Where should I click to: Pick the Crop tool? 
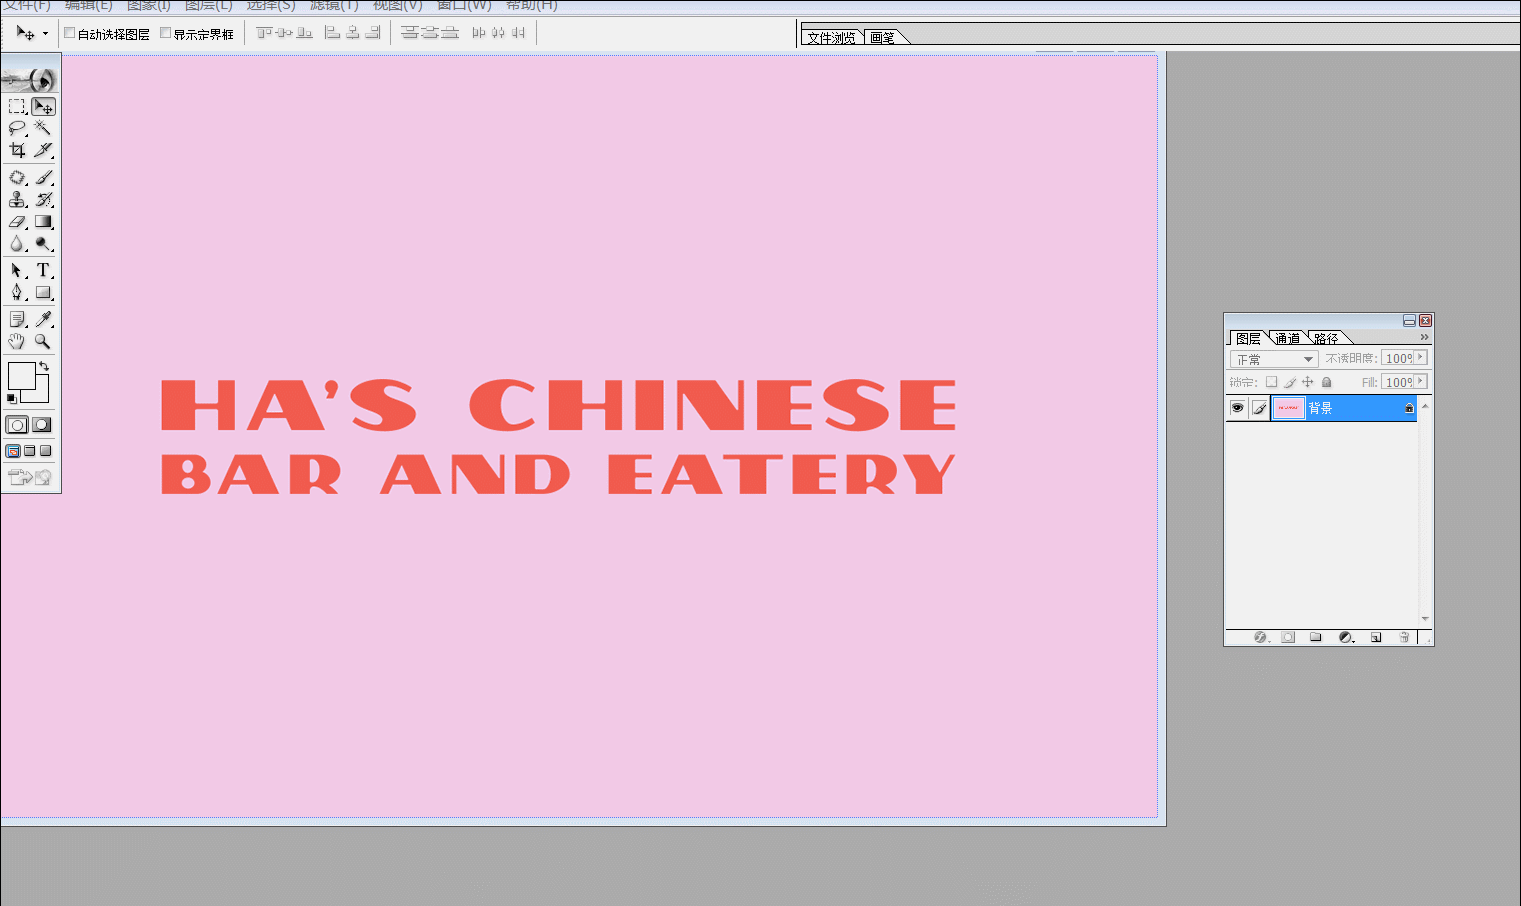pos(17,150)
